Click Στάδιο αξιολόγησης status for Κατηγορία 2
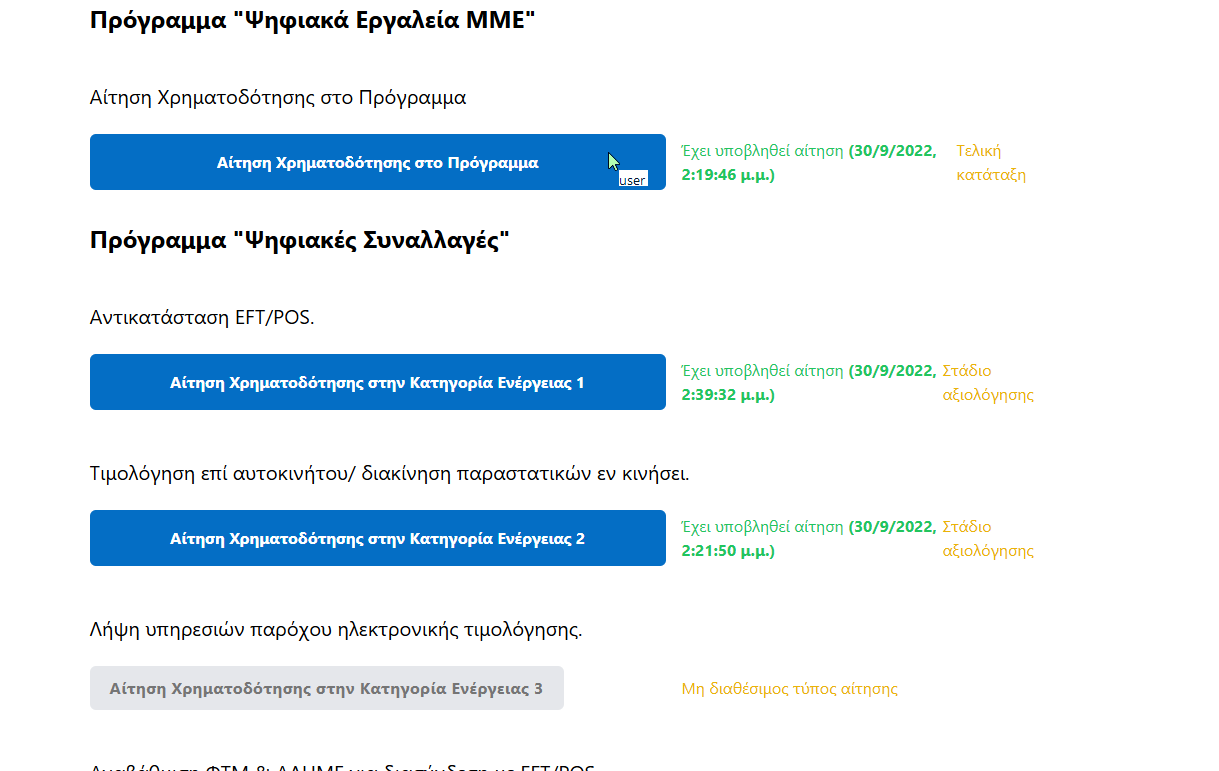The width and height of the screenshot is (1219, 771). tap(988, 539)
